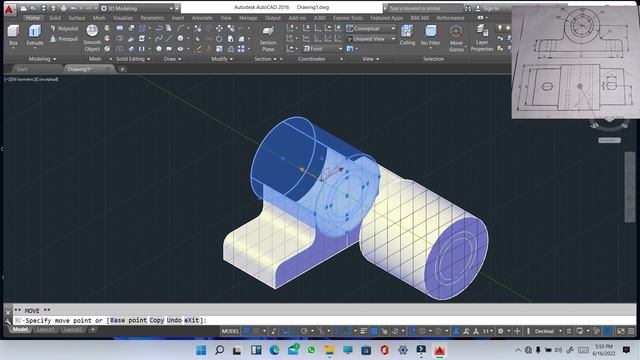Click the Save icon in quick access toolbar
This screenshot has height=360, width=640.
[x=43, y=8]
